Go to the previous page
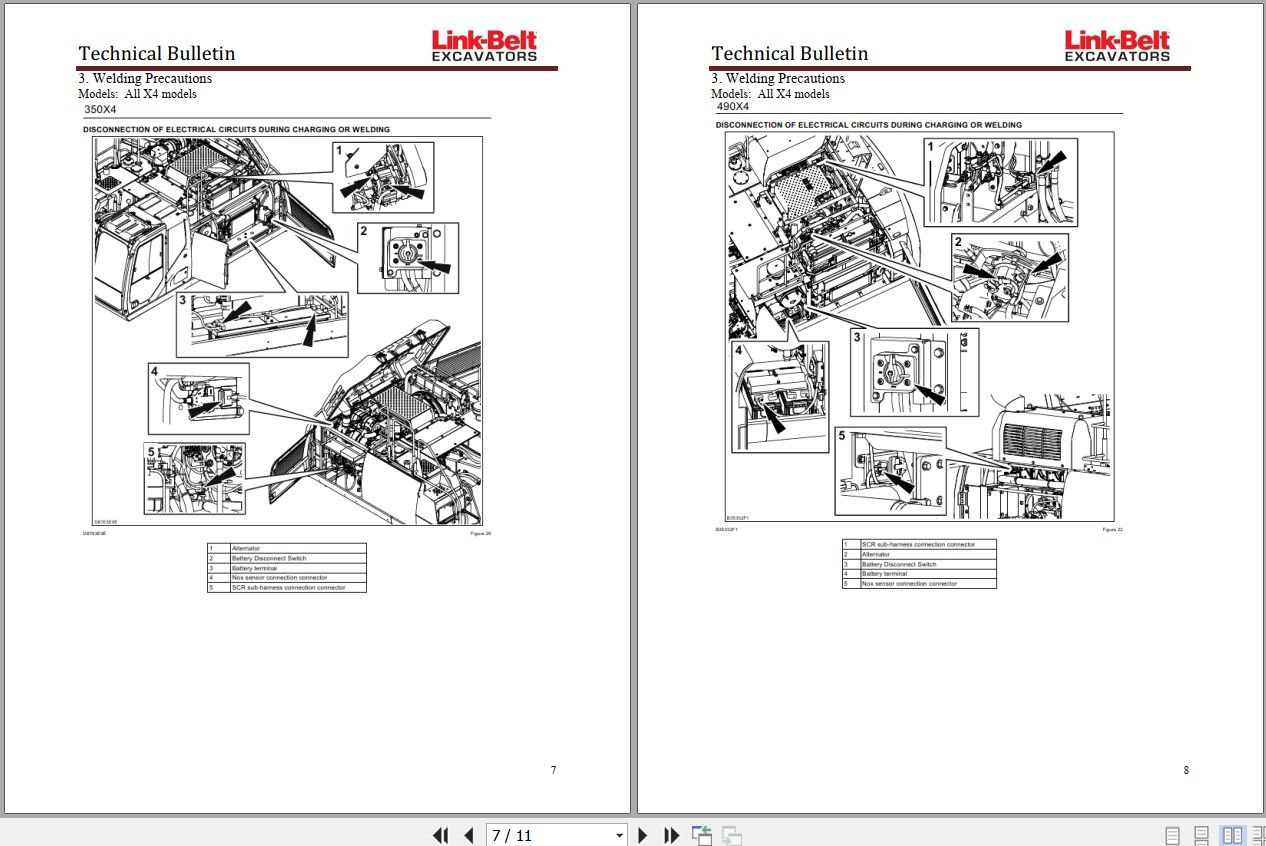Screen dimensions: 1266x846 pos(467,835)
